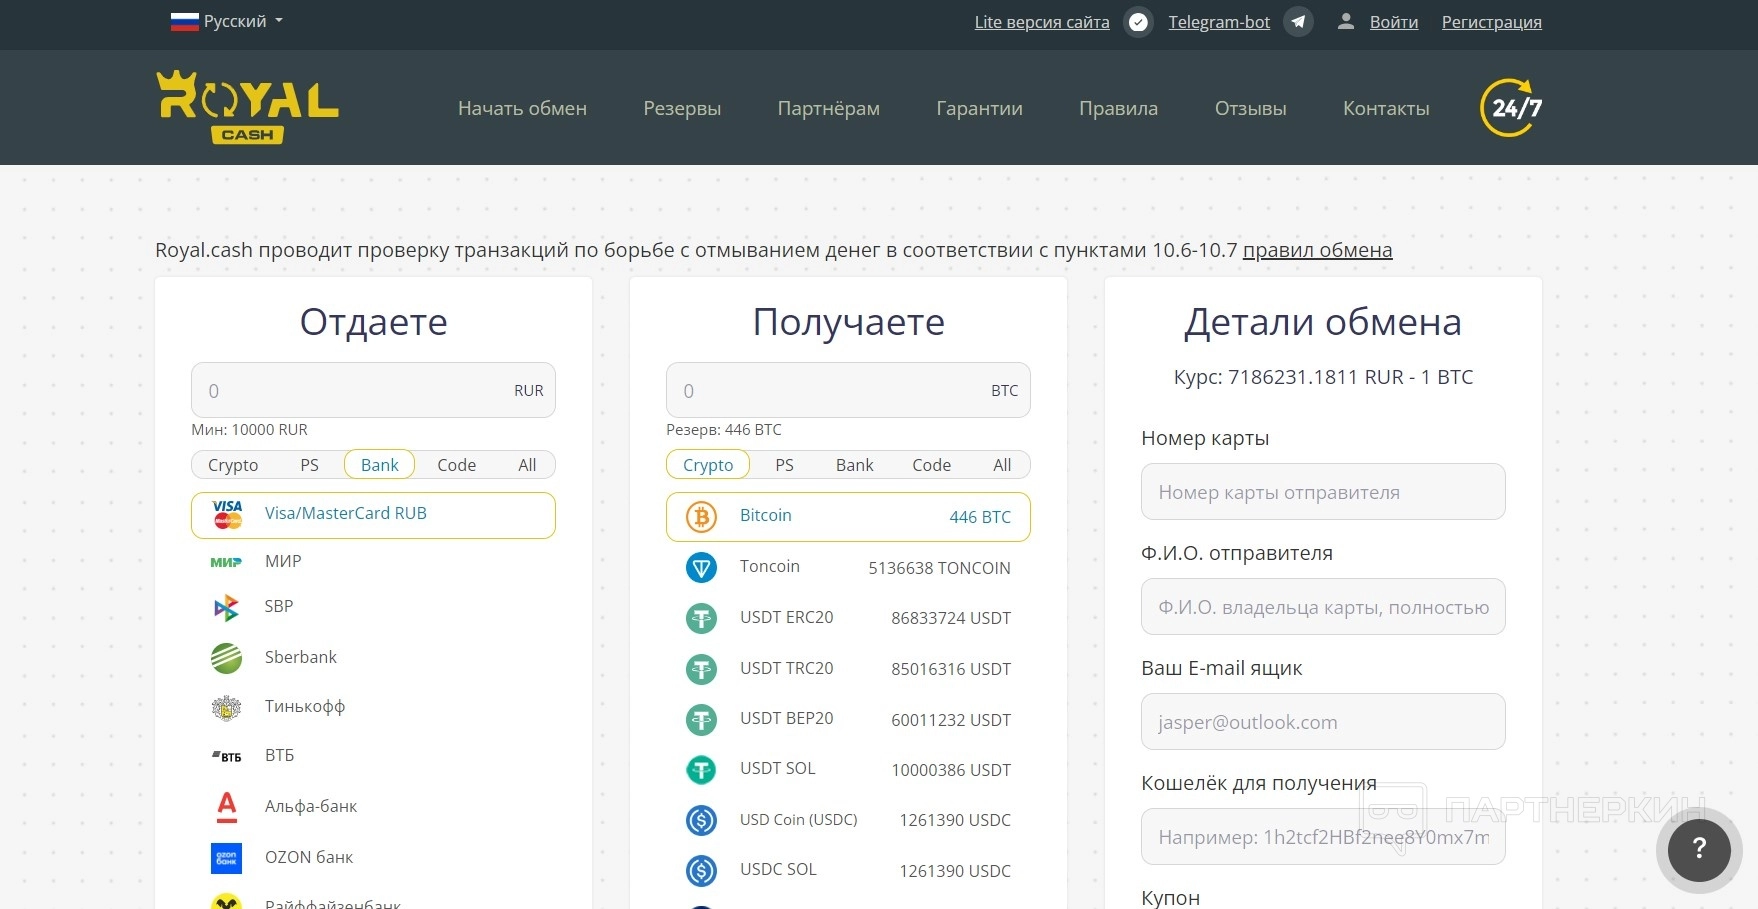Viewport: 1758px width, 909px height.
Task: Click the USDC SOL icon
Action: tap(702, 871)
